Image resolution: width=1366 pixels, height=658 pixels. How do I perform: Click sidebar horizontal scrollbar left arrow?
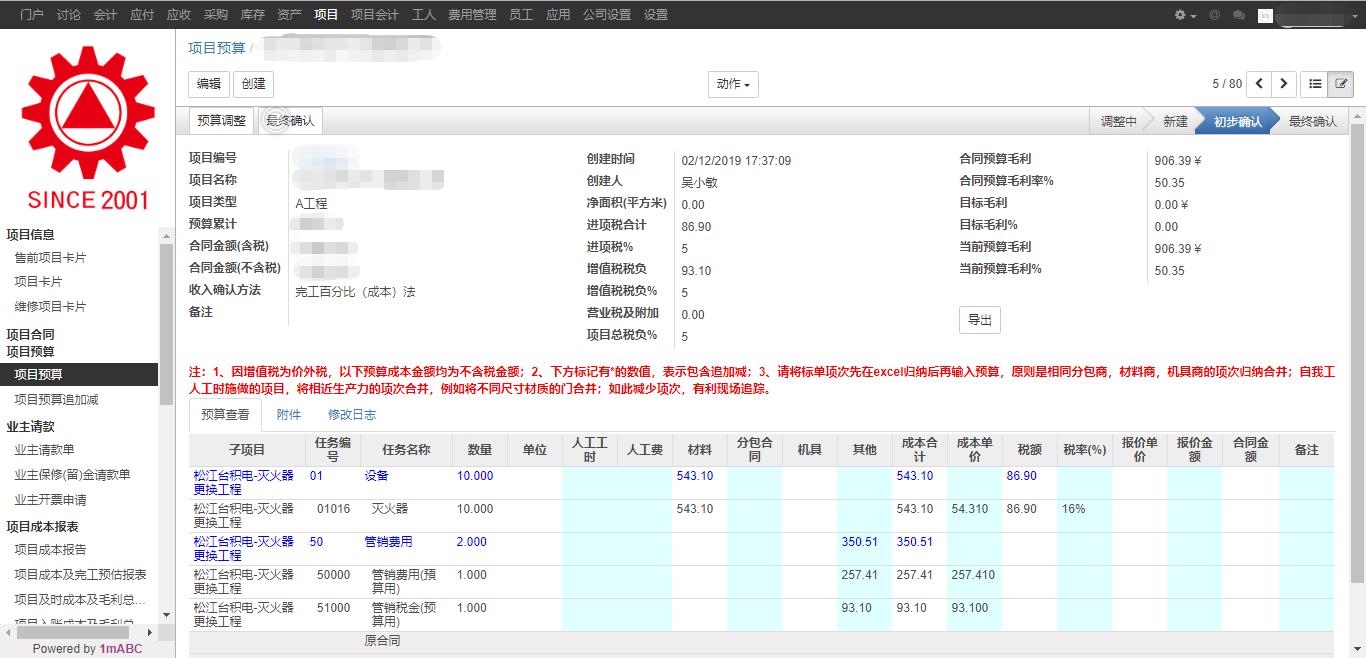tap(8, 633)
